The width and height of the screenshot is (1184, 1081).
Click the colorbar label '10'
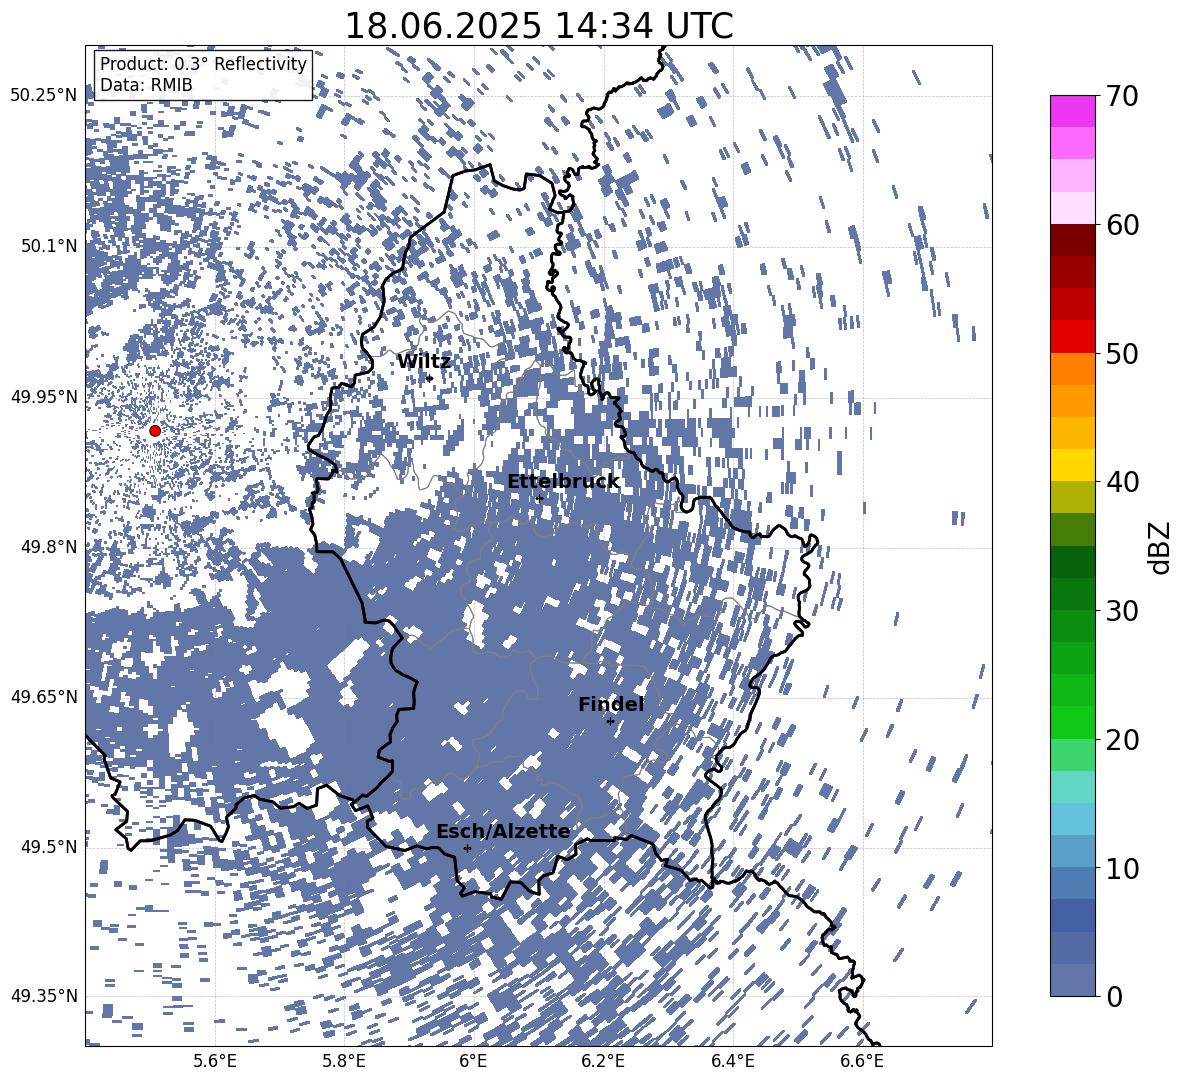(1122, 868)
